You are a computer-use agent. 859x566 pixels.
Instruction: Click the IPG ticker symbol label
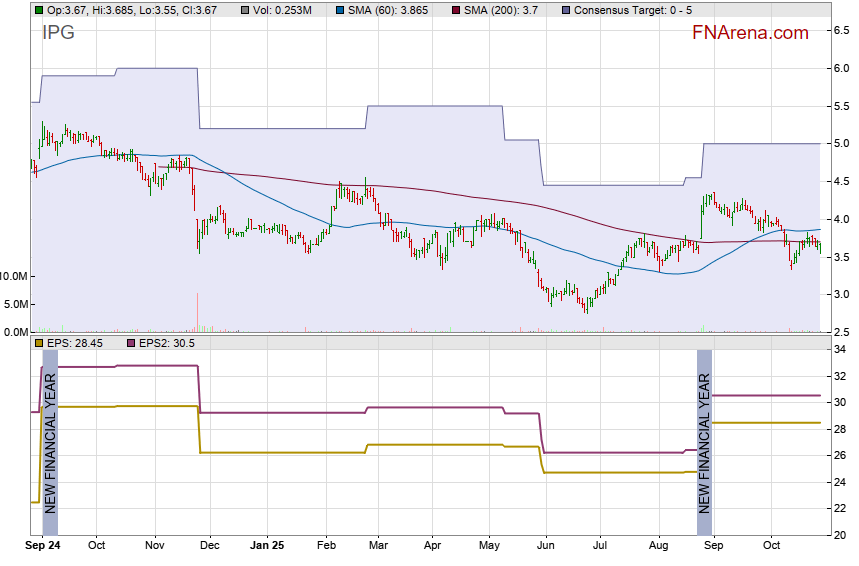tap(58, 32)
